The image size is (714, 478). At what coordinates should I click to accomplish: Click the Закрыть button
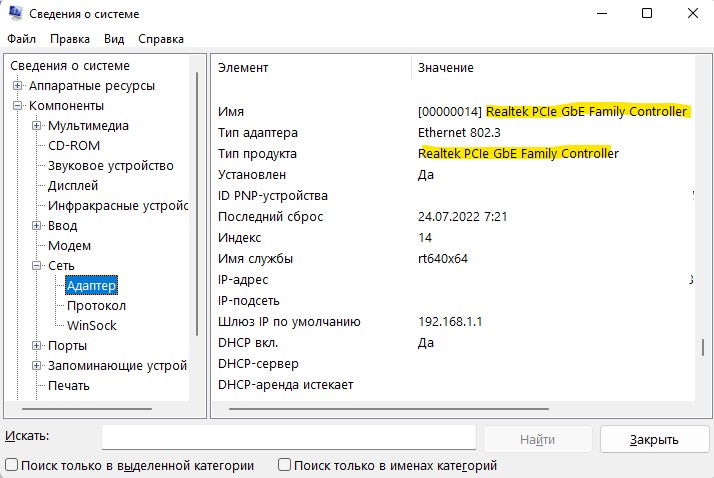point(654,439)
